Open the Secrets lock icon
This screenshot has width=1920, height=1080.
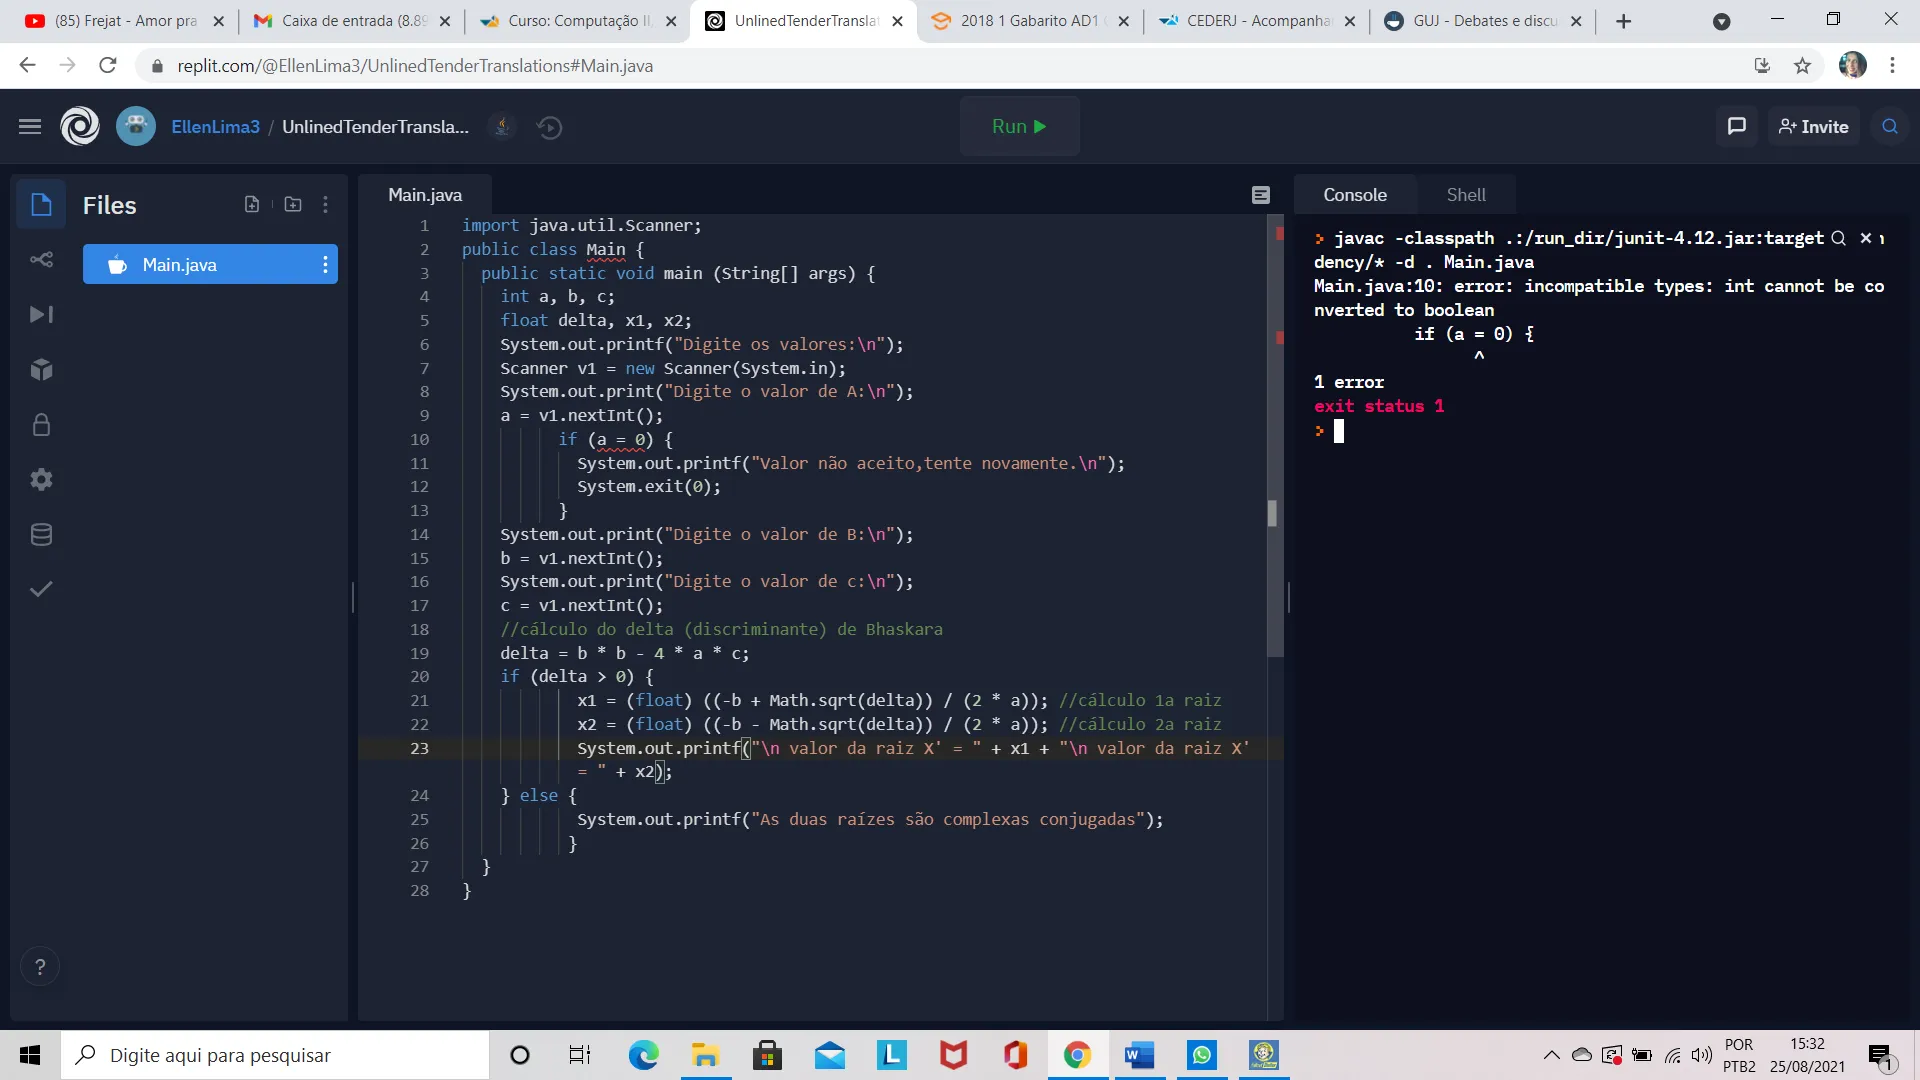click(x=41, y=425)
